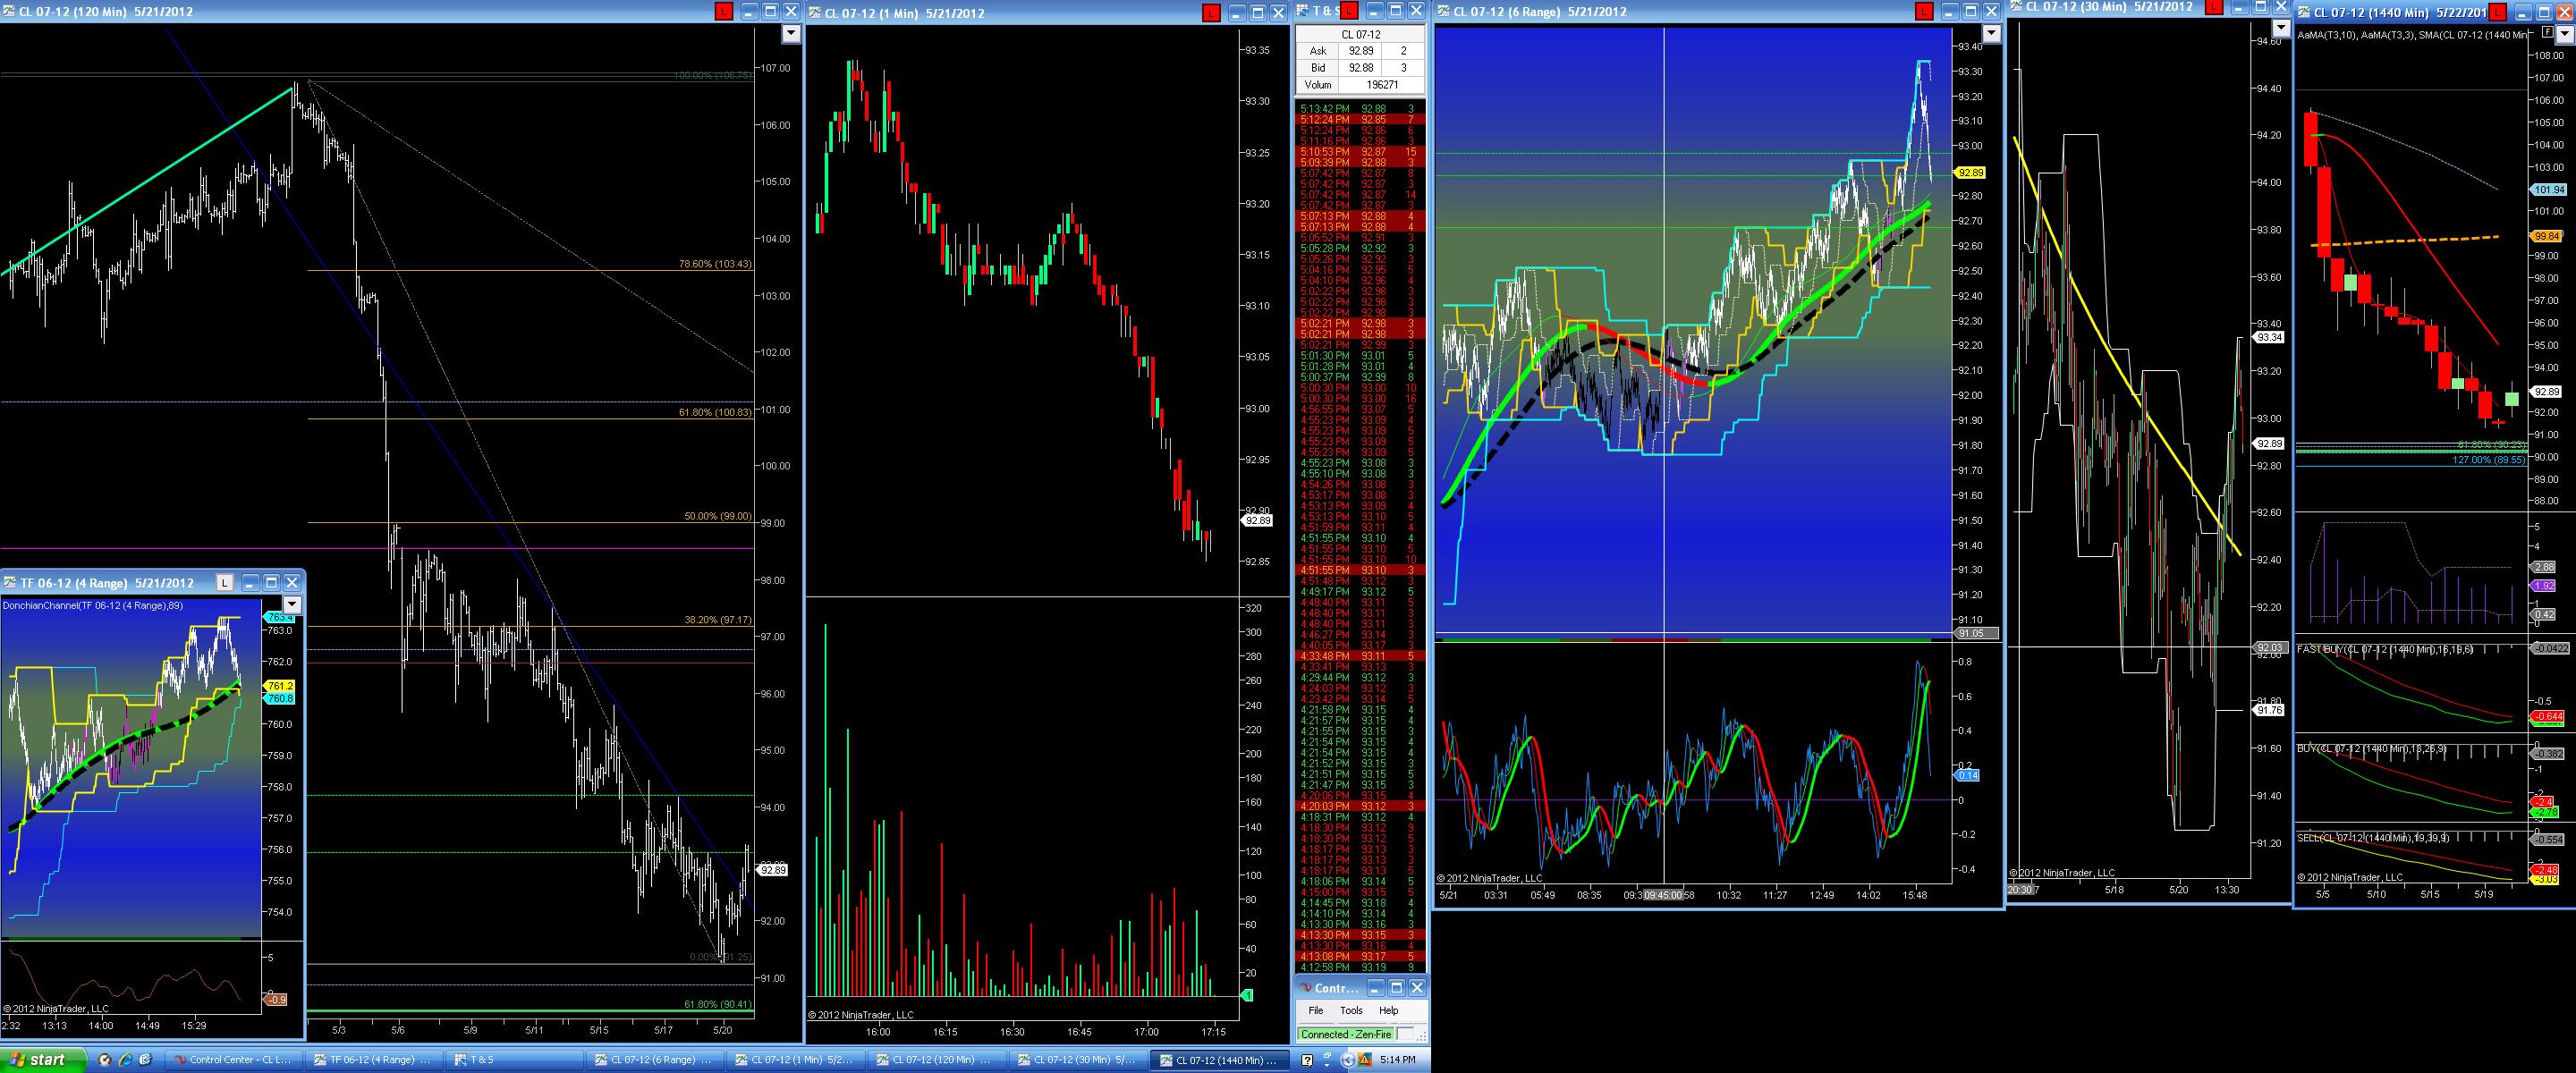Image resolution: width=2576 pixels, height=1073 pixels.
Task: Click the T & S window title icon
Action: click(1303, 11)
